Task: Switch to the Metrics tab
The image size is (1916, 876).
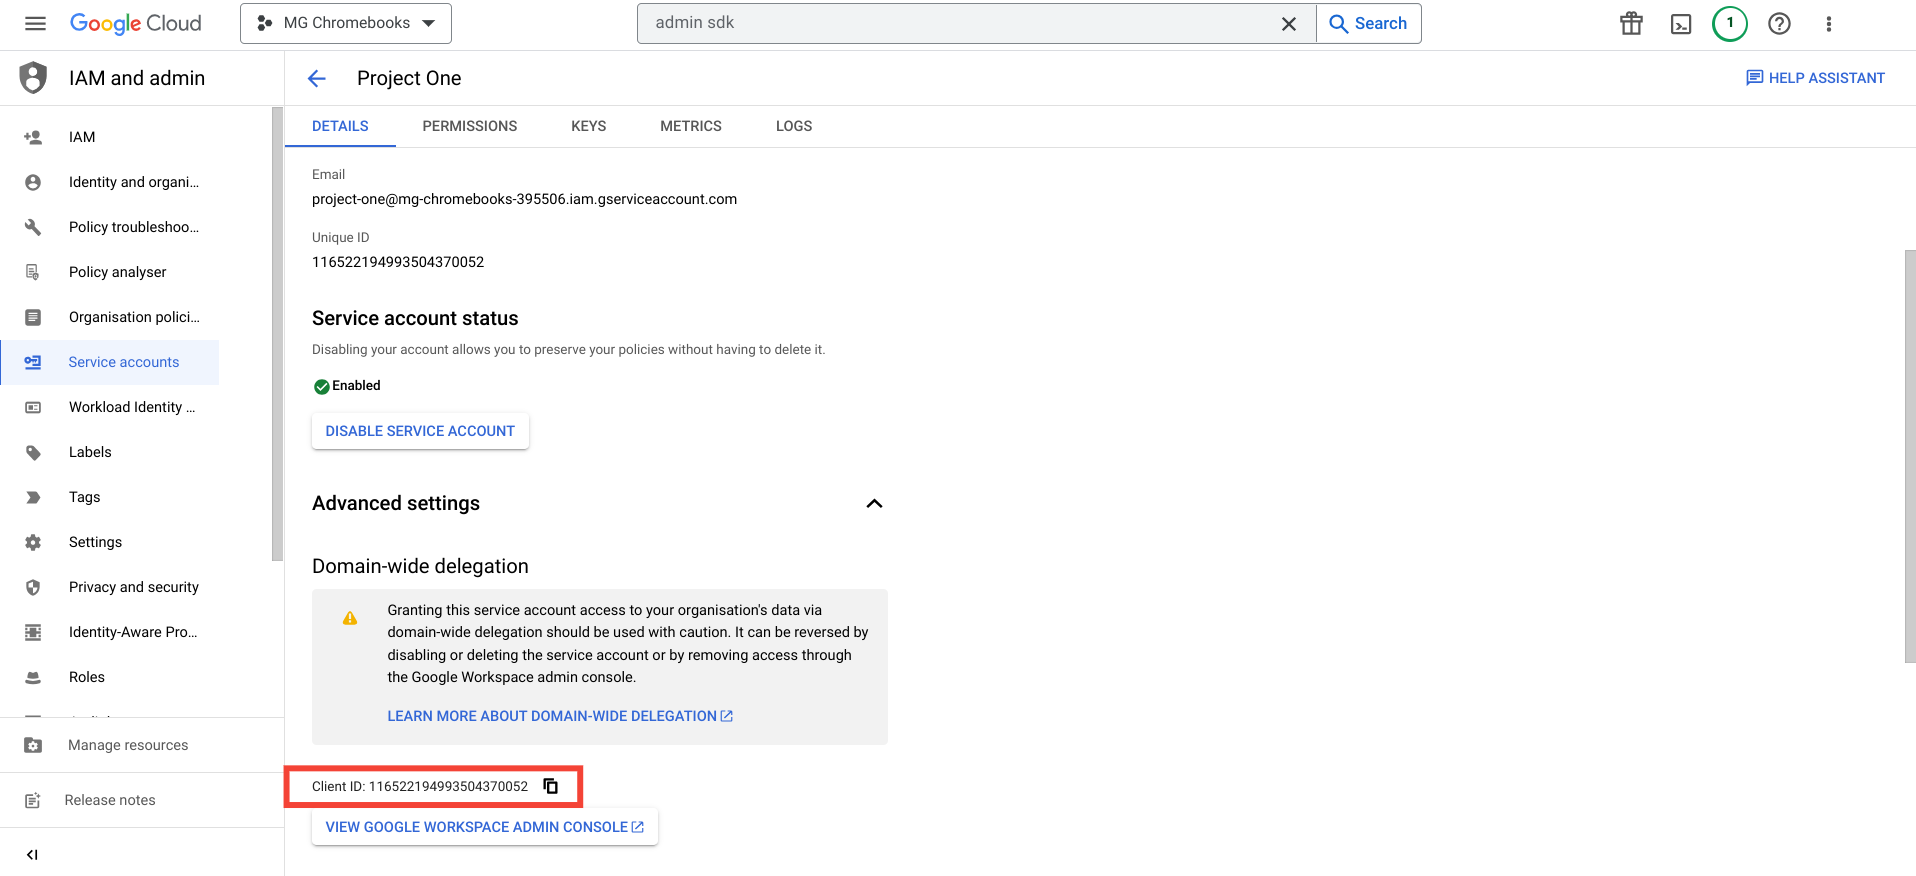Action: tap(691, 126)
